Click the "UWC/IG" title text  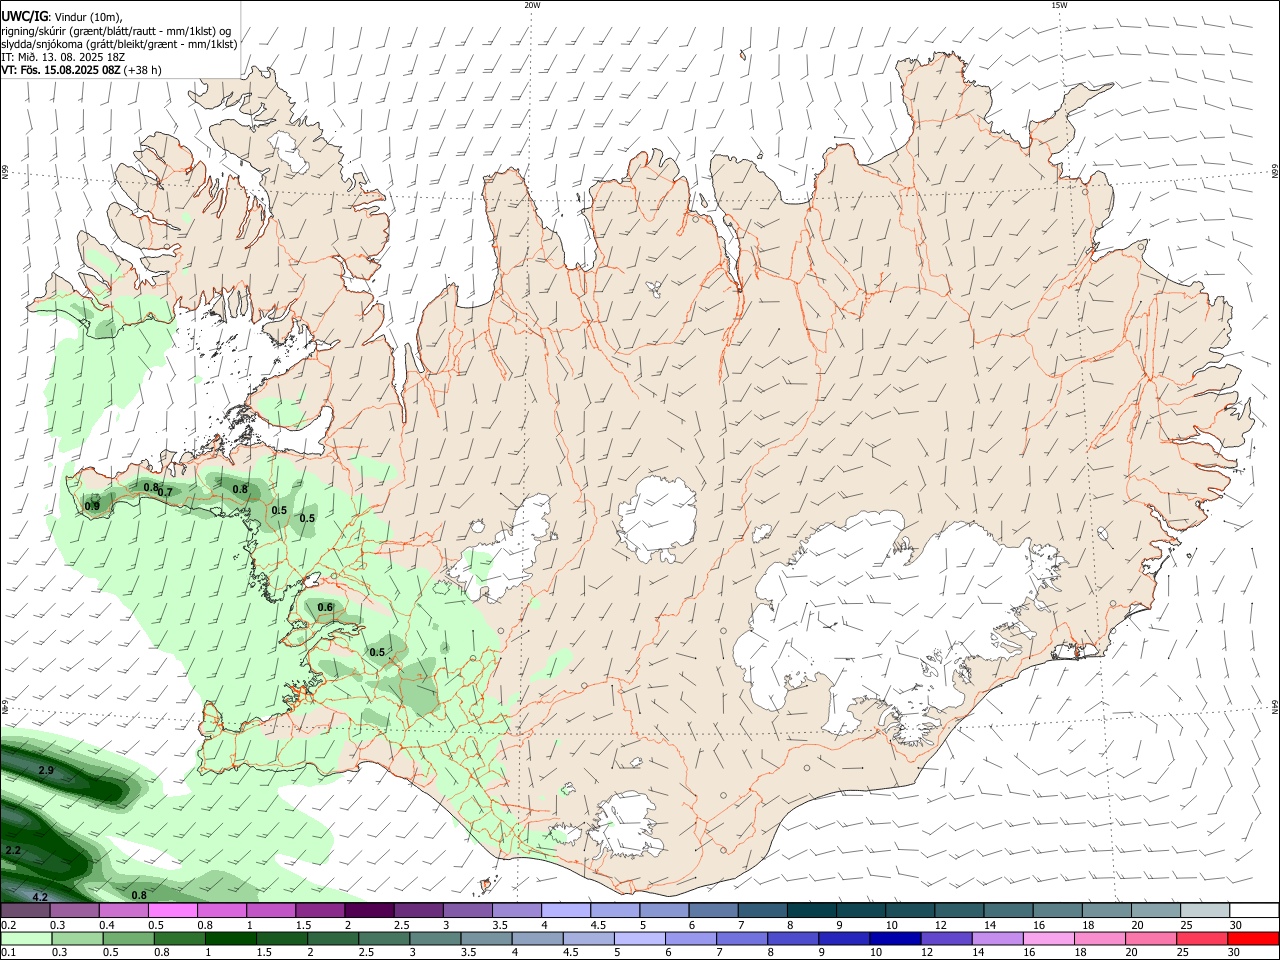pos(24,17)
